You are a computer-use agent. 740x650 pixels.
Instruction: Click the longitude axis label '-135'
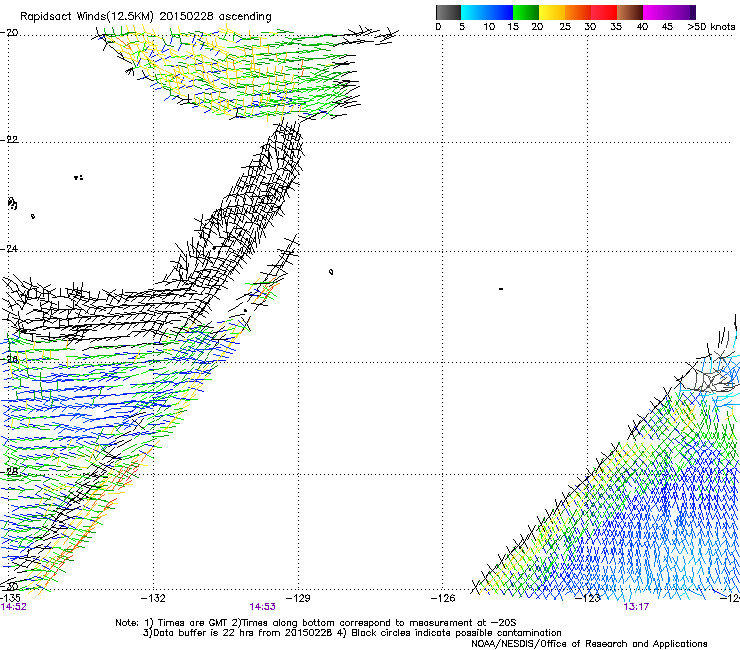(10, 598)
